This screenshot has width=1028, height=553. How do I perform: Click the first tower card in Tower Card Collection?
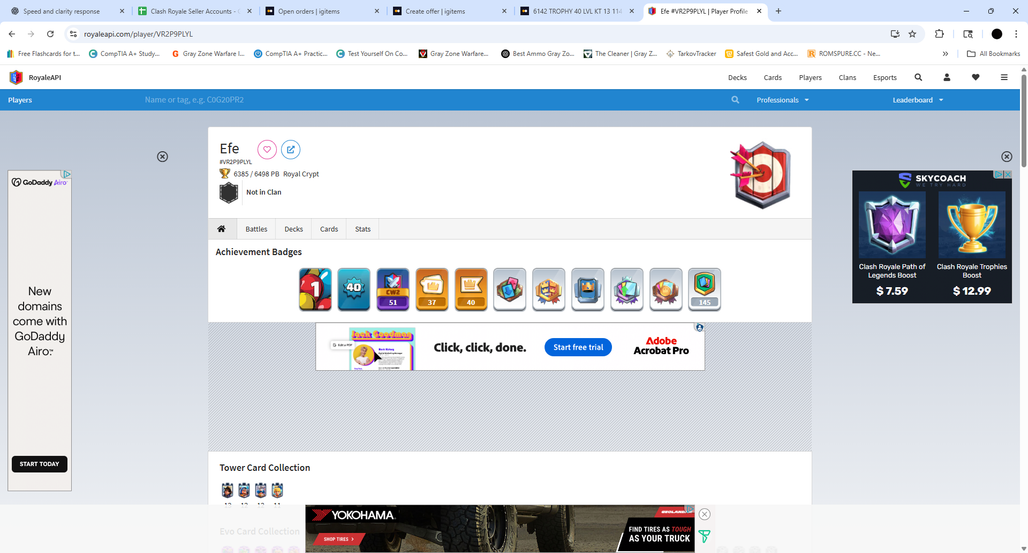tap(227, 491)
